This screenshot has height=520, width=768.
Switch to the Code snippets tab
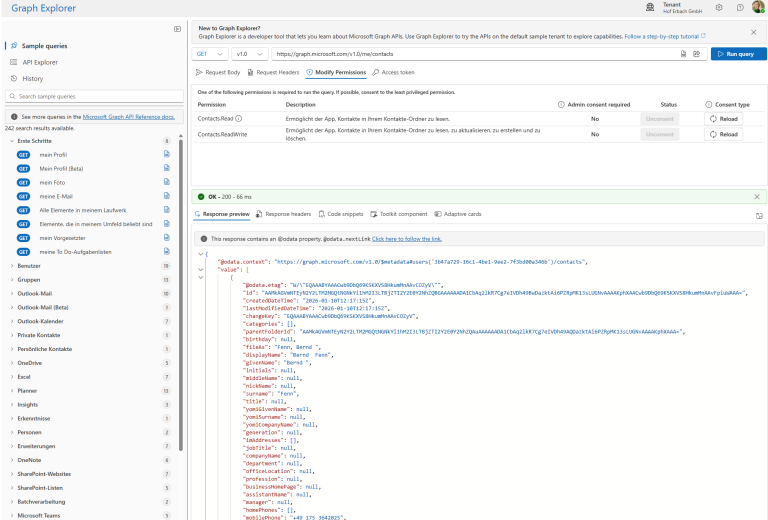(x=341, y=214)
